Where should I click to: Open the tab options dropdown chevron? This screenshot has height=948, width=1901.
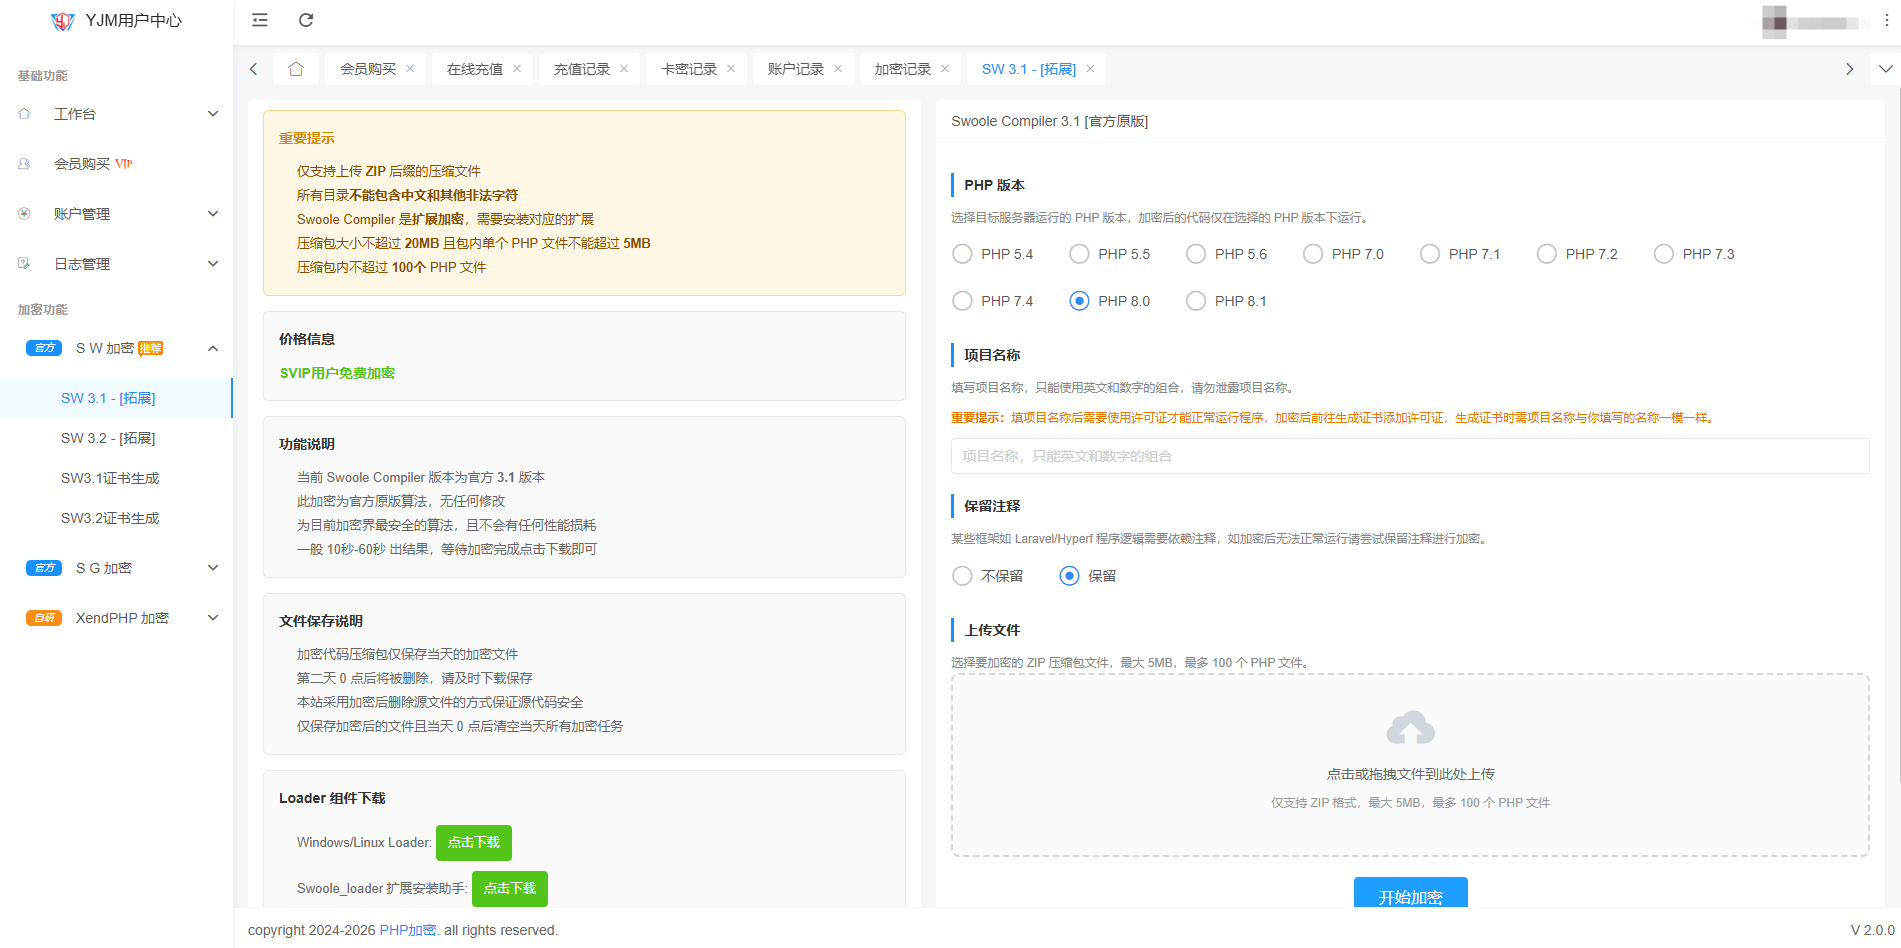point(1885,69)
